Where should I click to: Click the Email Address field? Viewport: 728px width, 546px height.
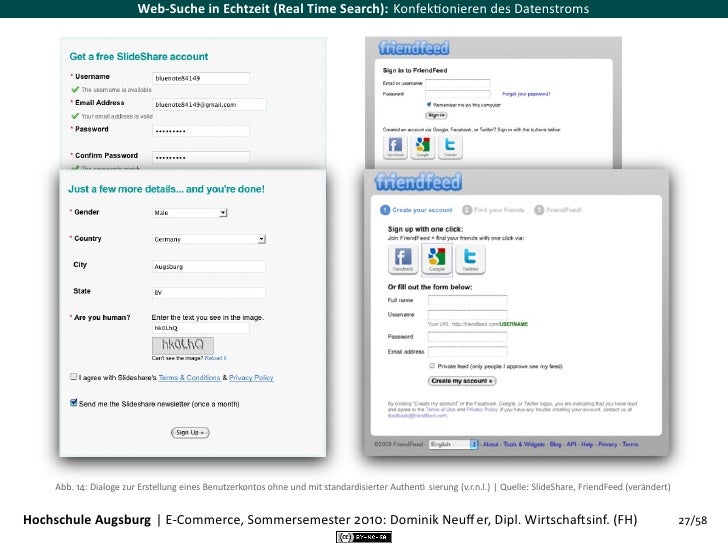[209, 104]
